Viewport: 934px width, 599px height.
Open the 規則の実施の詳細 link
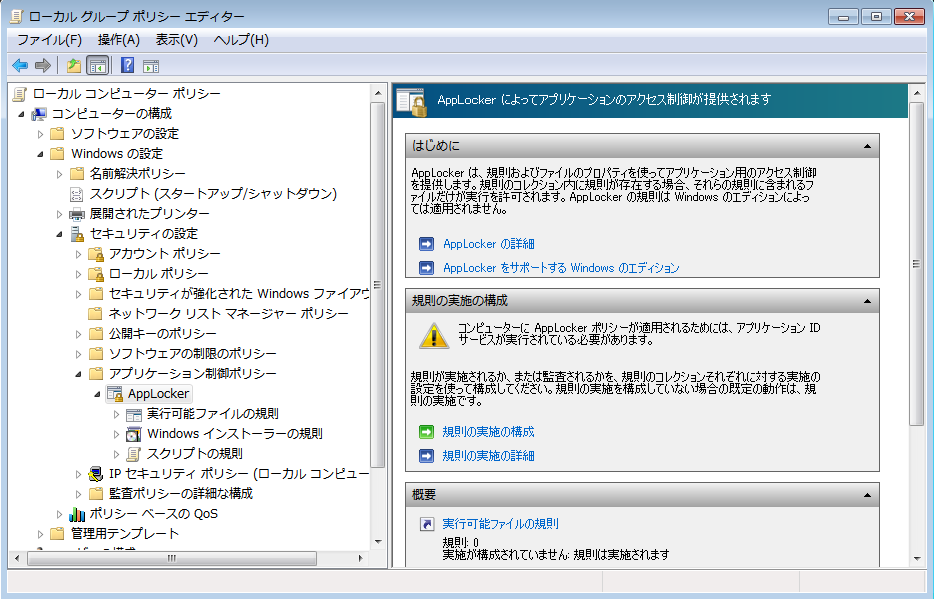click(x=488, y=456)
